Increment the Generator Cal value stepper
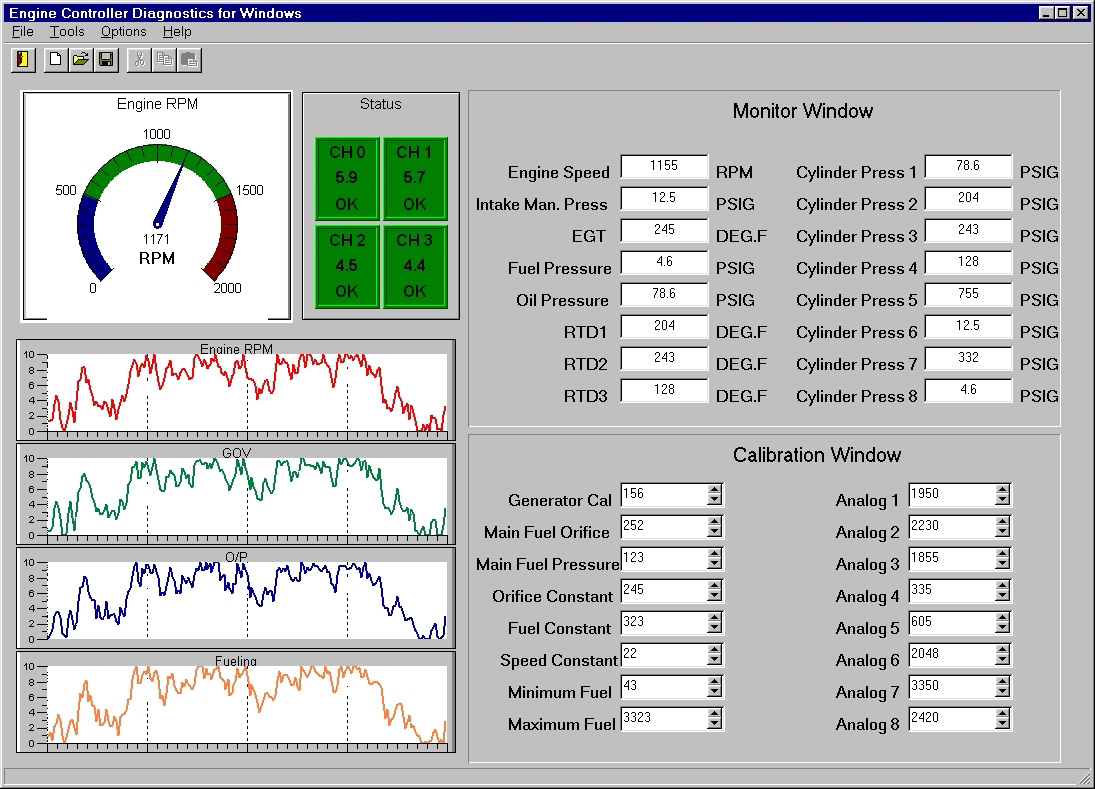This screenshot has width=1095, height=789. pos(714,490)
